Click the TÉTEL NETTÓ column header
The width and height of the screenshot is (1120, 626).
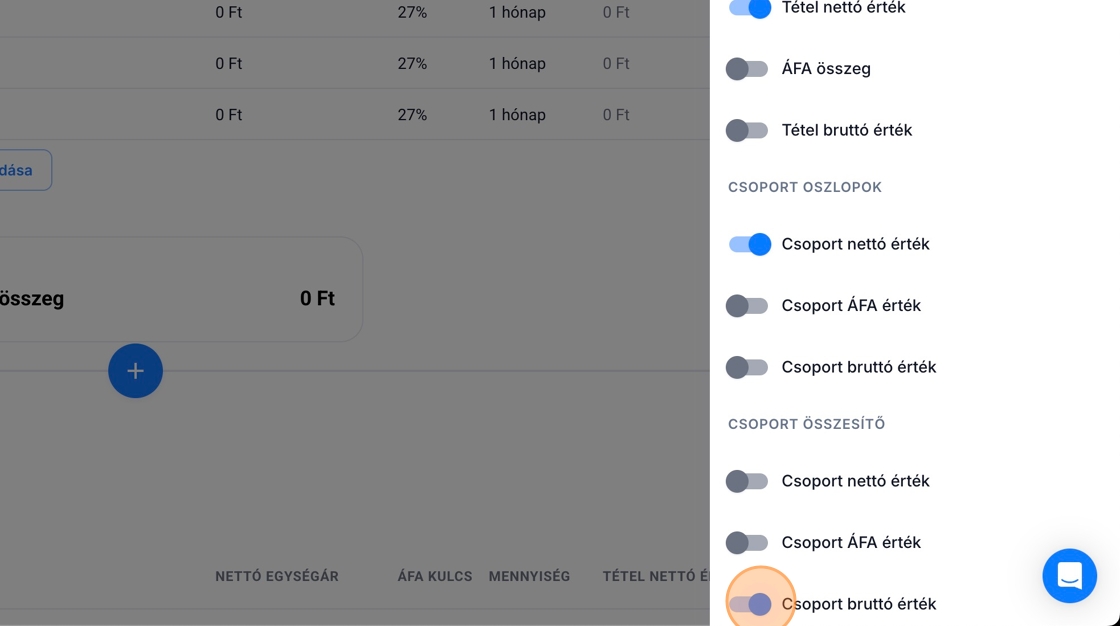[x=655, y=576]
